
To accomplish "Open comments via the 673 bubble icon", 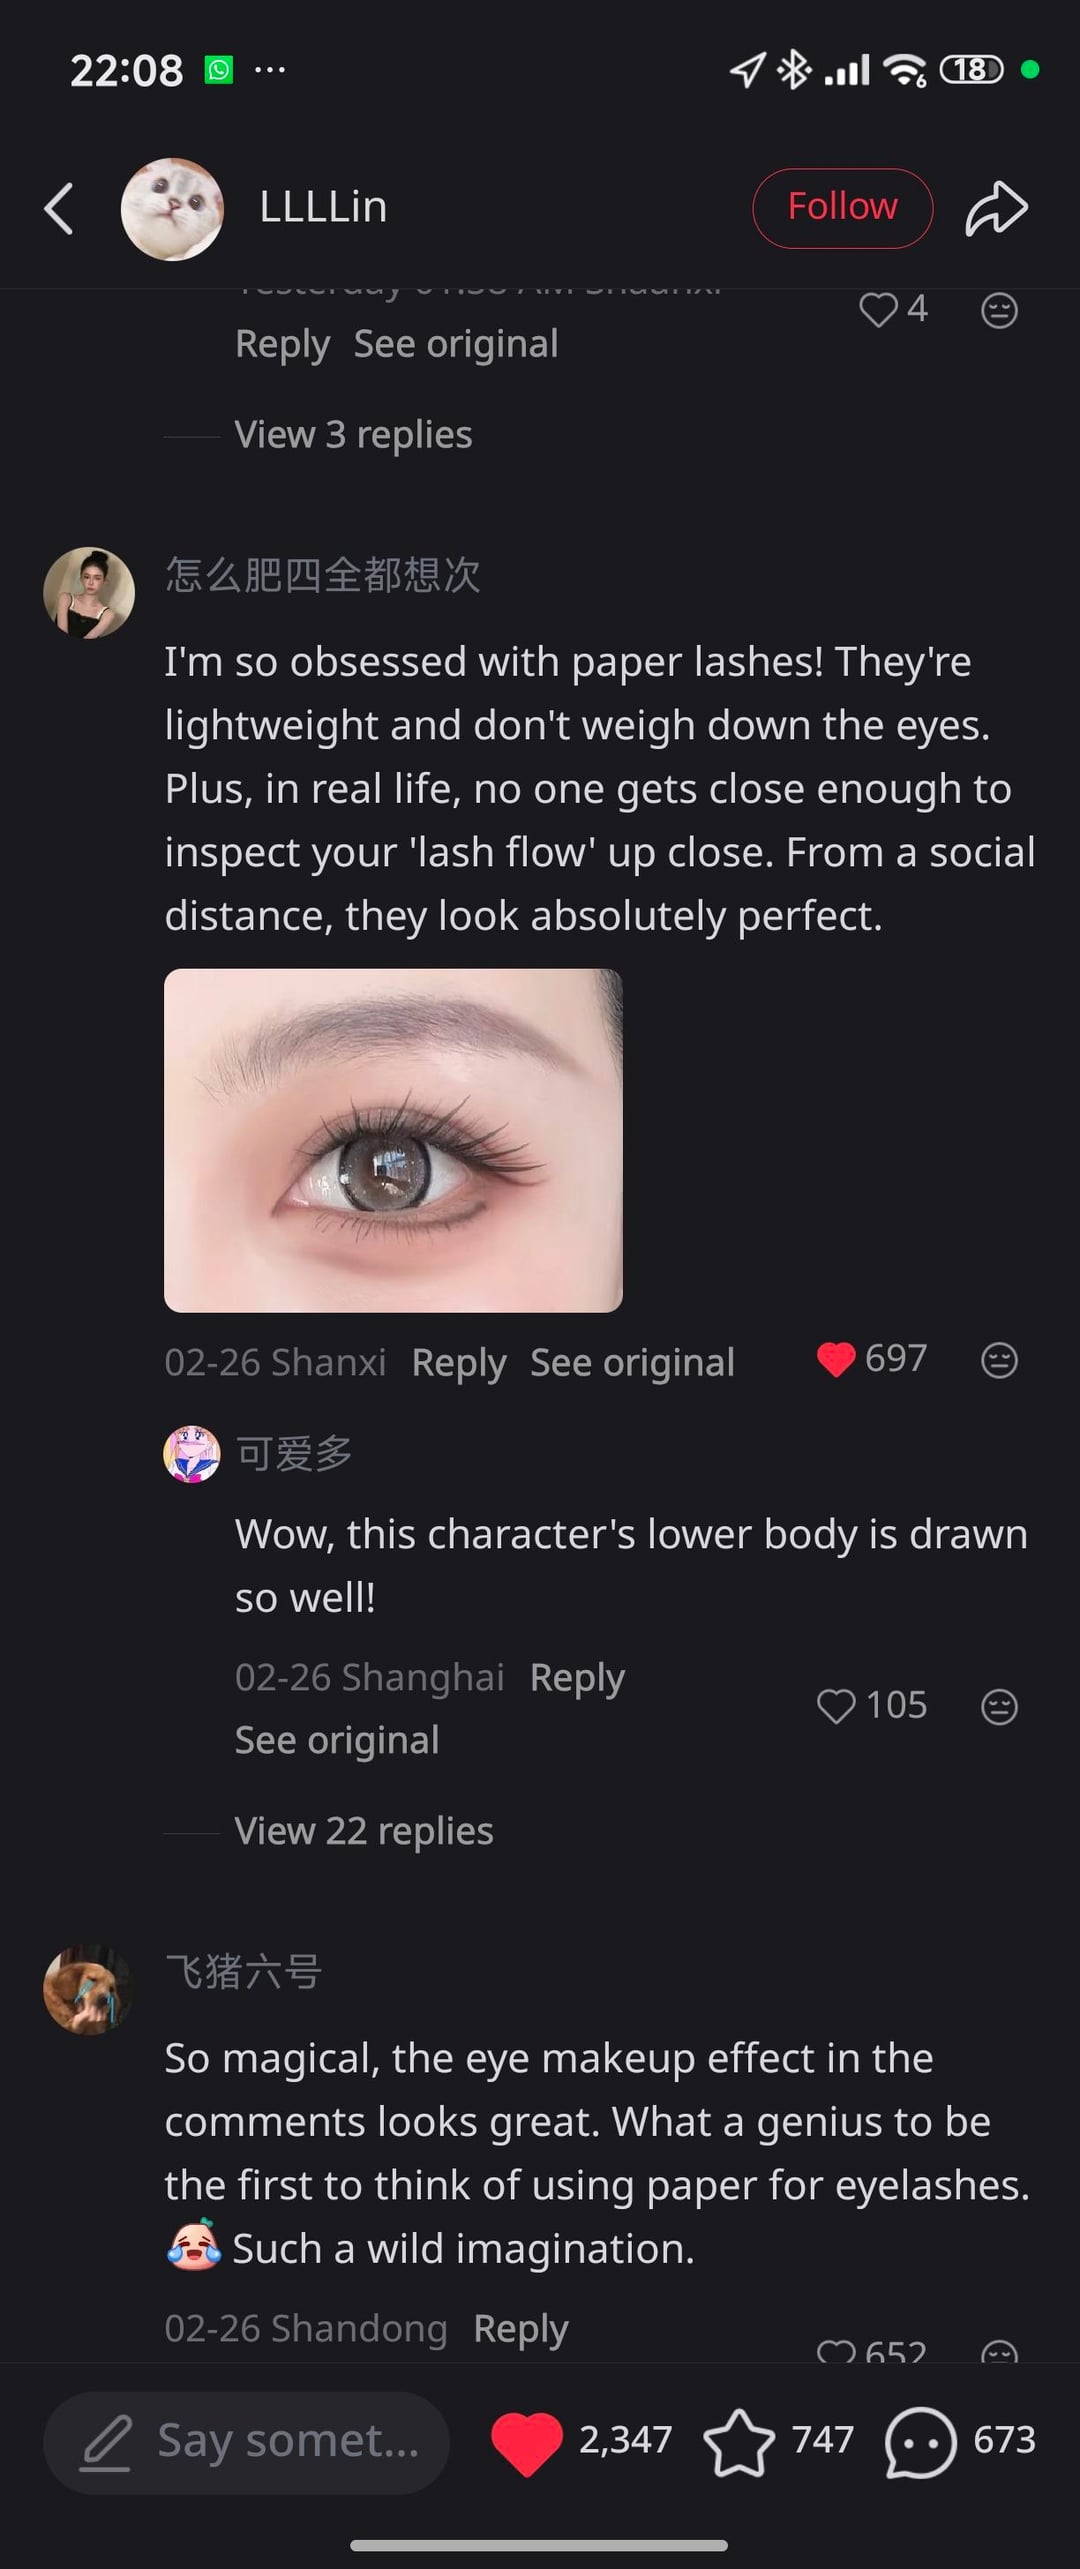I will [x=920, y=2441].
